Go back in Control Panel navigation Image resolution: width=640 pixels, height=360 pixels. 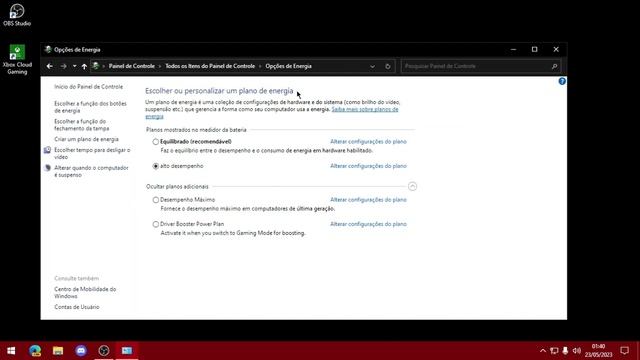coord(50,66)
